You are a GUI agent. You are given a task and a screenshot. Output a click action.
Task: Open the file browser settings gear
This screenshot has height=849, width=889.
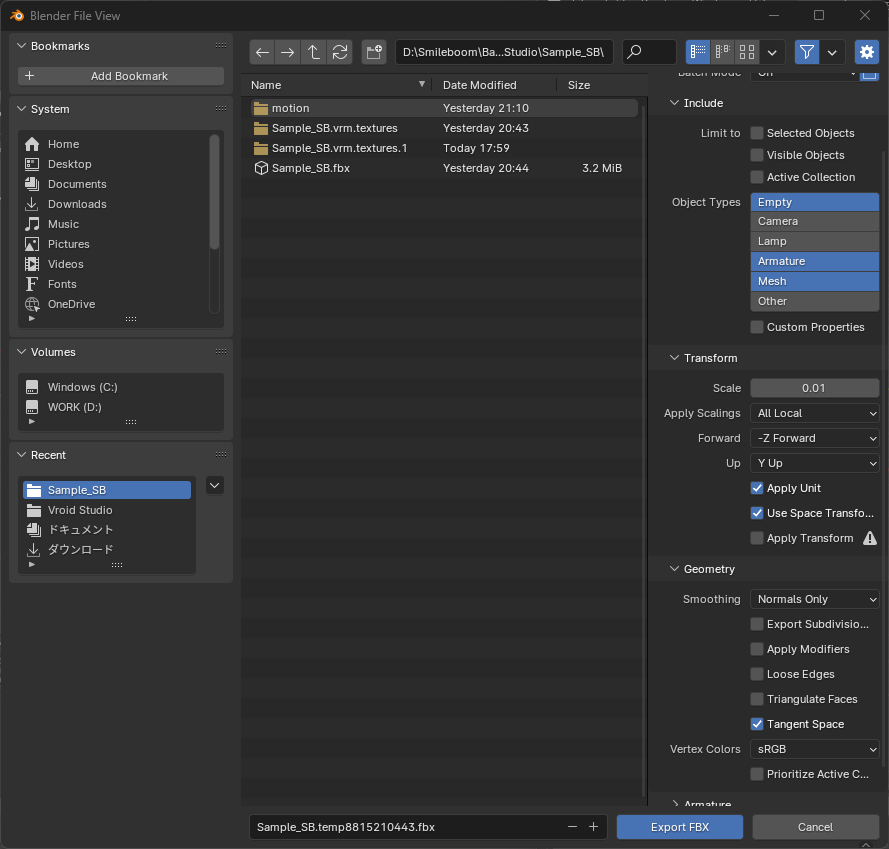[866, 52]
